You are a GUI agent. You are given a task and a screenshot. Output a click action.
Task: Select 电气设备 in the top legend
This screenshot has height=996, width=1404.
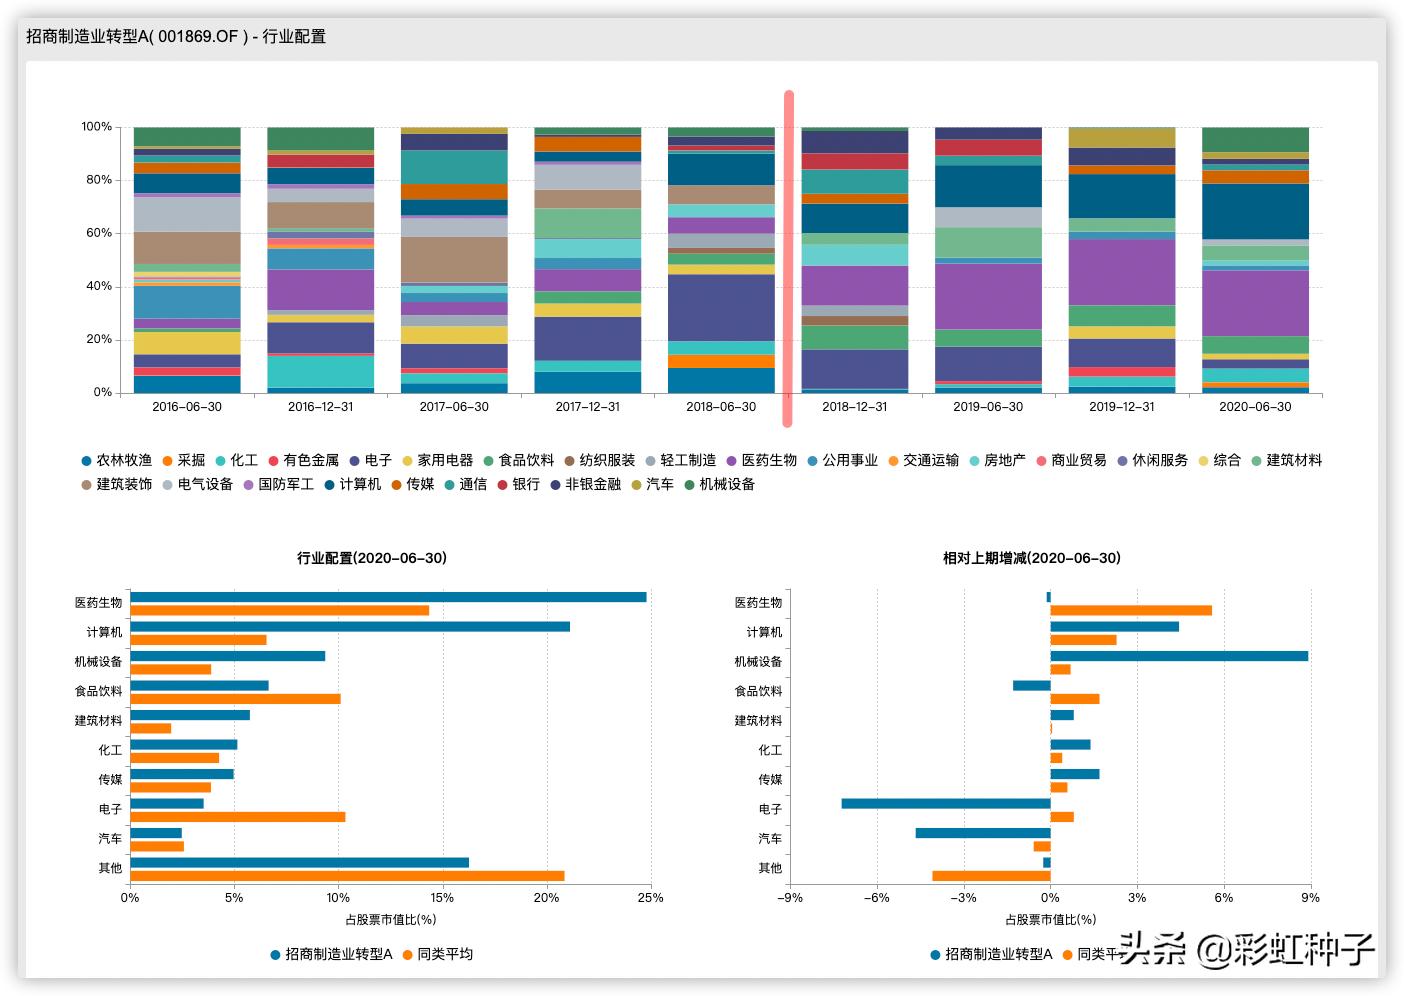[197, 484]
